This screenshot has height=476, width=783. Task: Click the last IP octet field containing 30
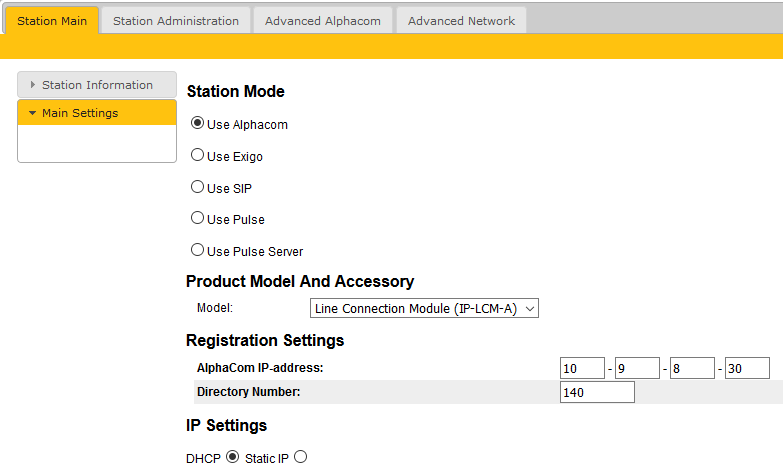click(747, 368)
